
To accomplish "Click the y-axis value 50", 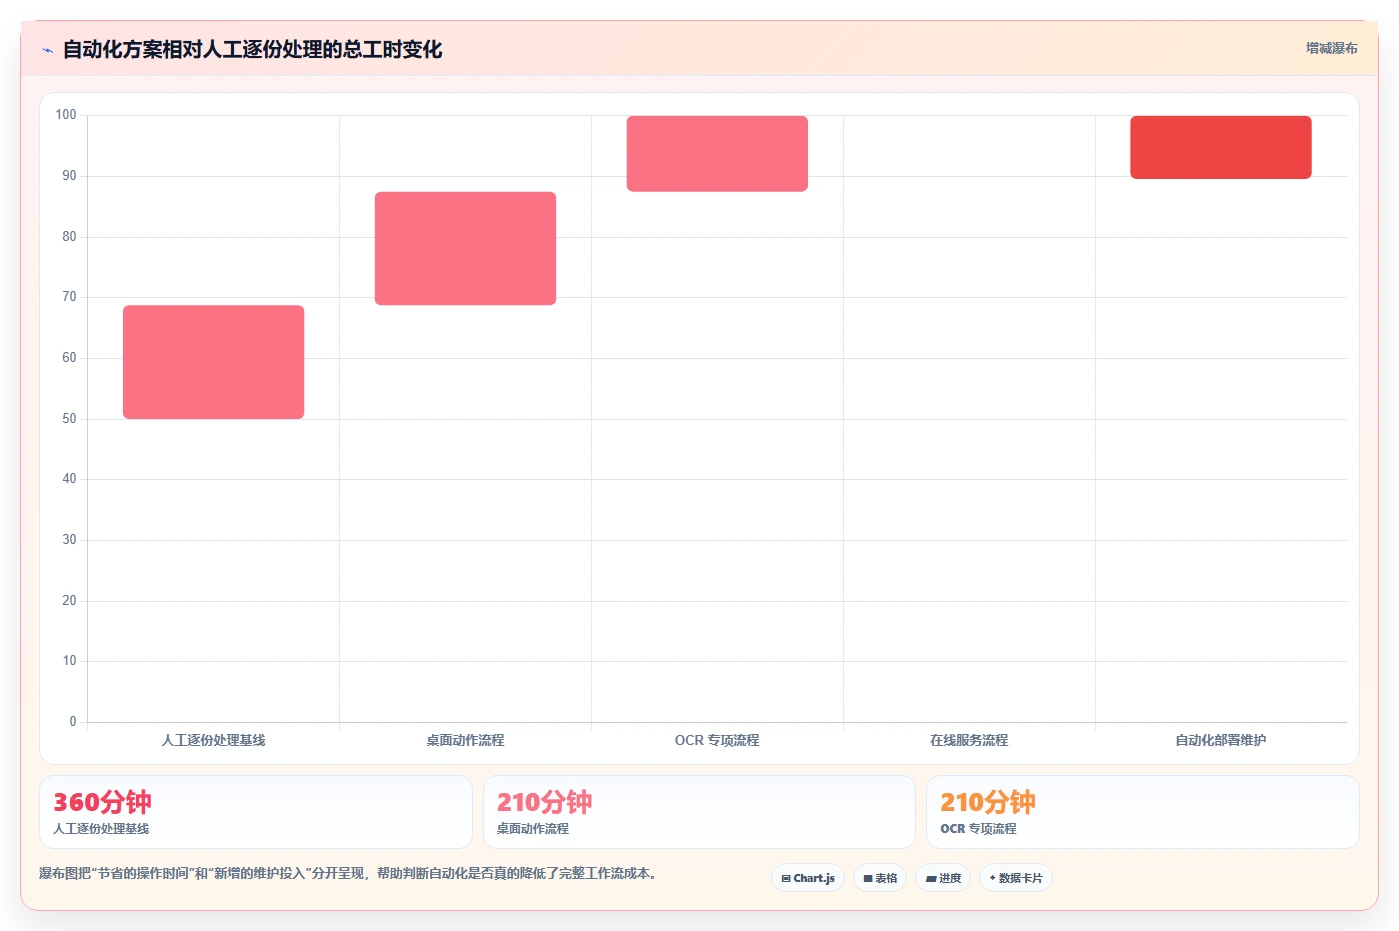I will tap(69, 419).
